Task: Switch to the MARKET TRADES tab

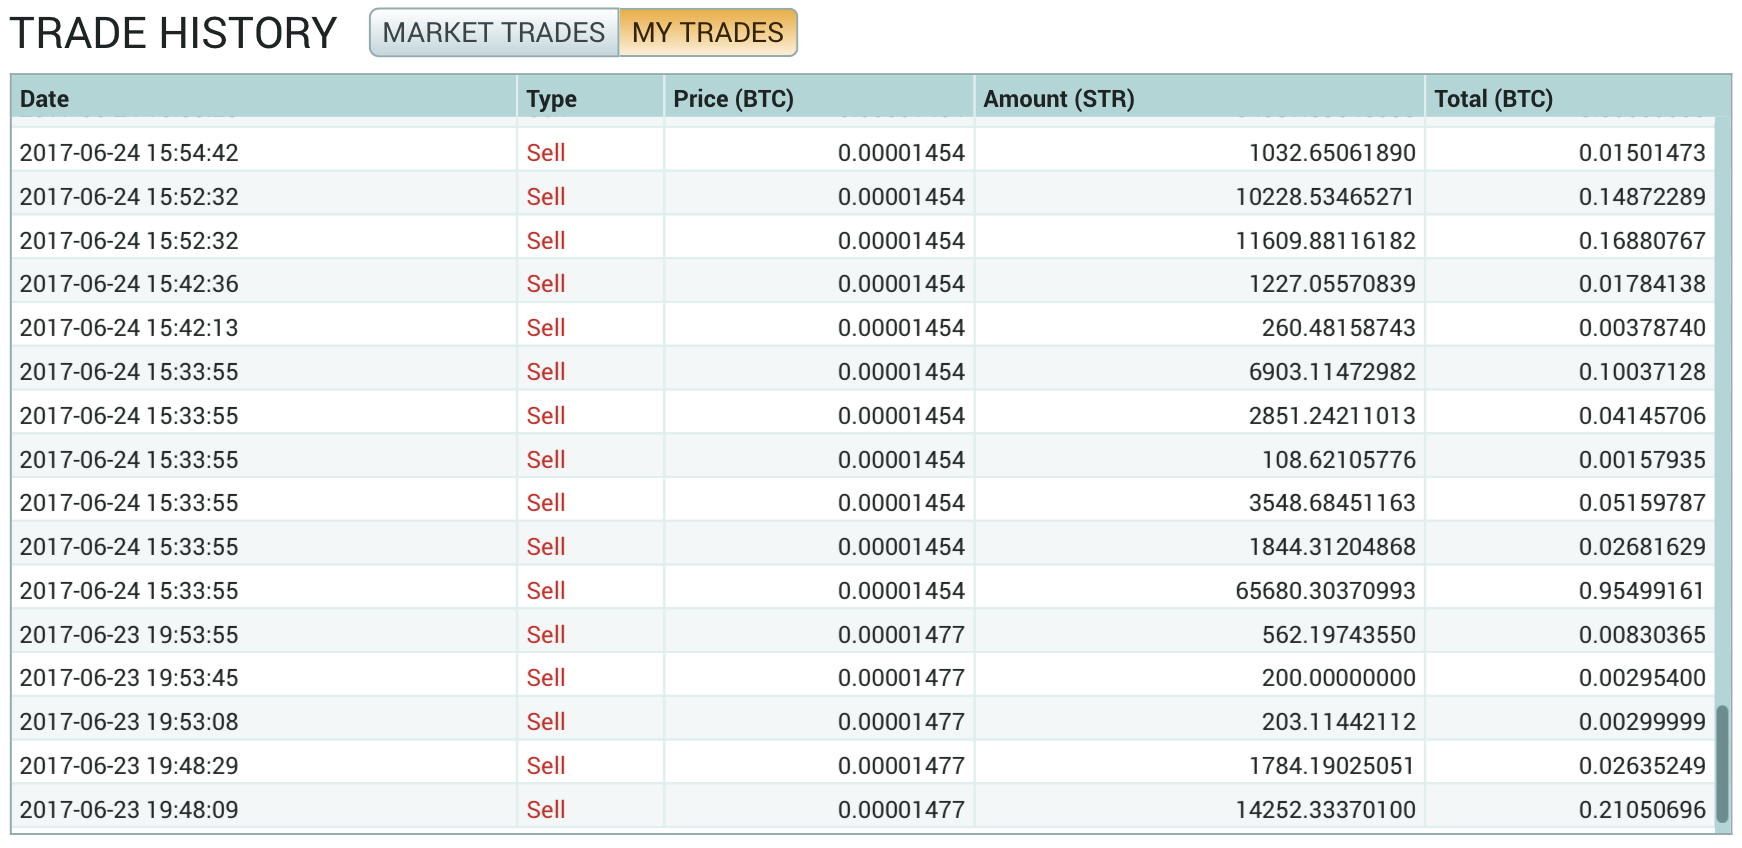Action: (494, 33)
